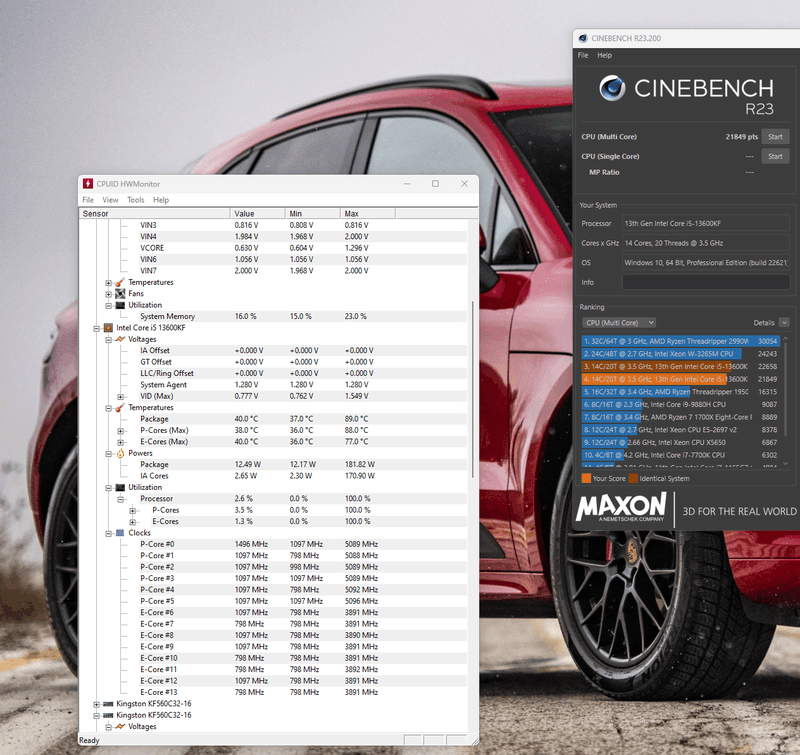Image resolution: width=800 pixels, height=755 pixels.
Task: Expand the E-Cores (Max) temperature row
Action: tap(121, 442)
